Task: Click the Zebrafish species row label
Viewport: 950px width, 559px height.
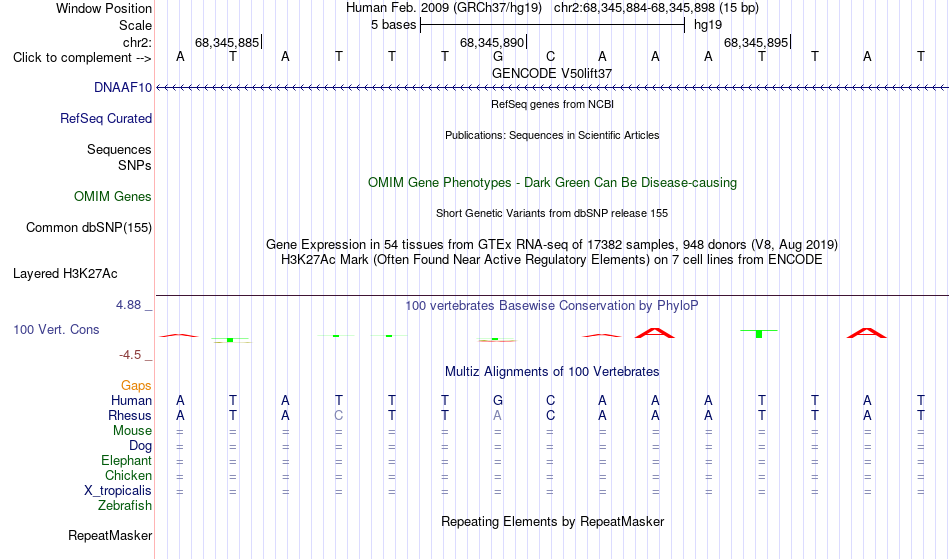Action: 125,506
